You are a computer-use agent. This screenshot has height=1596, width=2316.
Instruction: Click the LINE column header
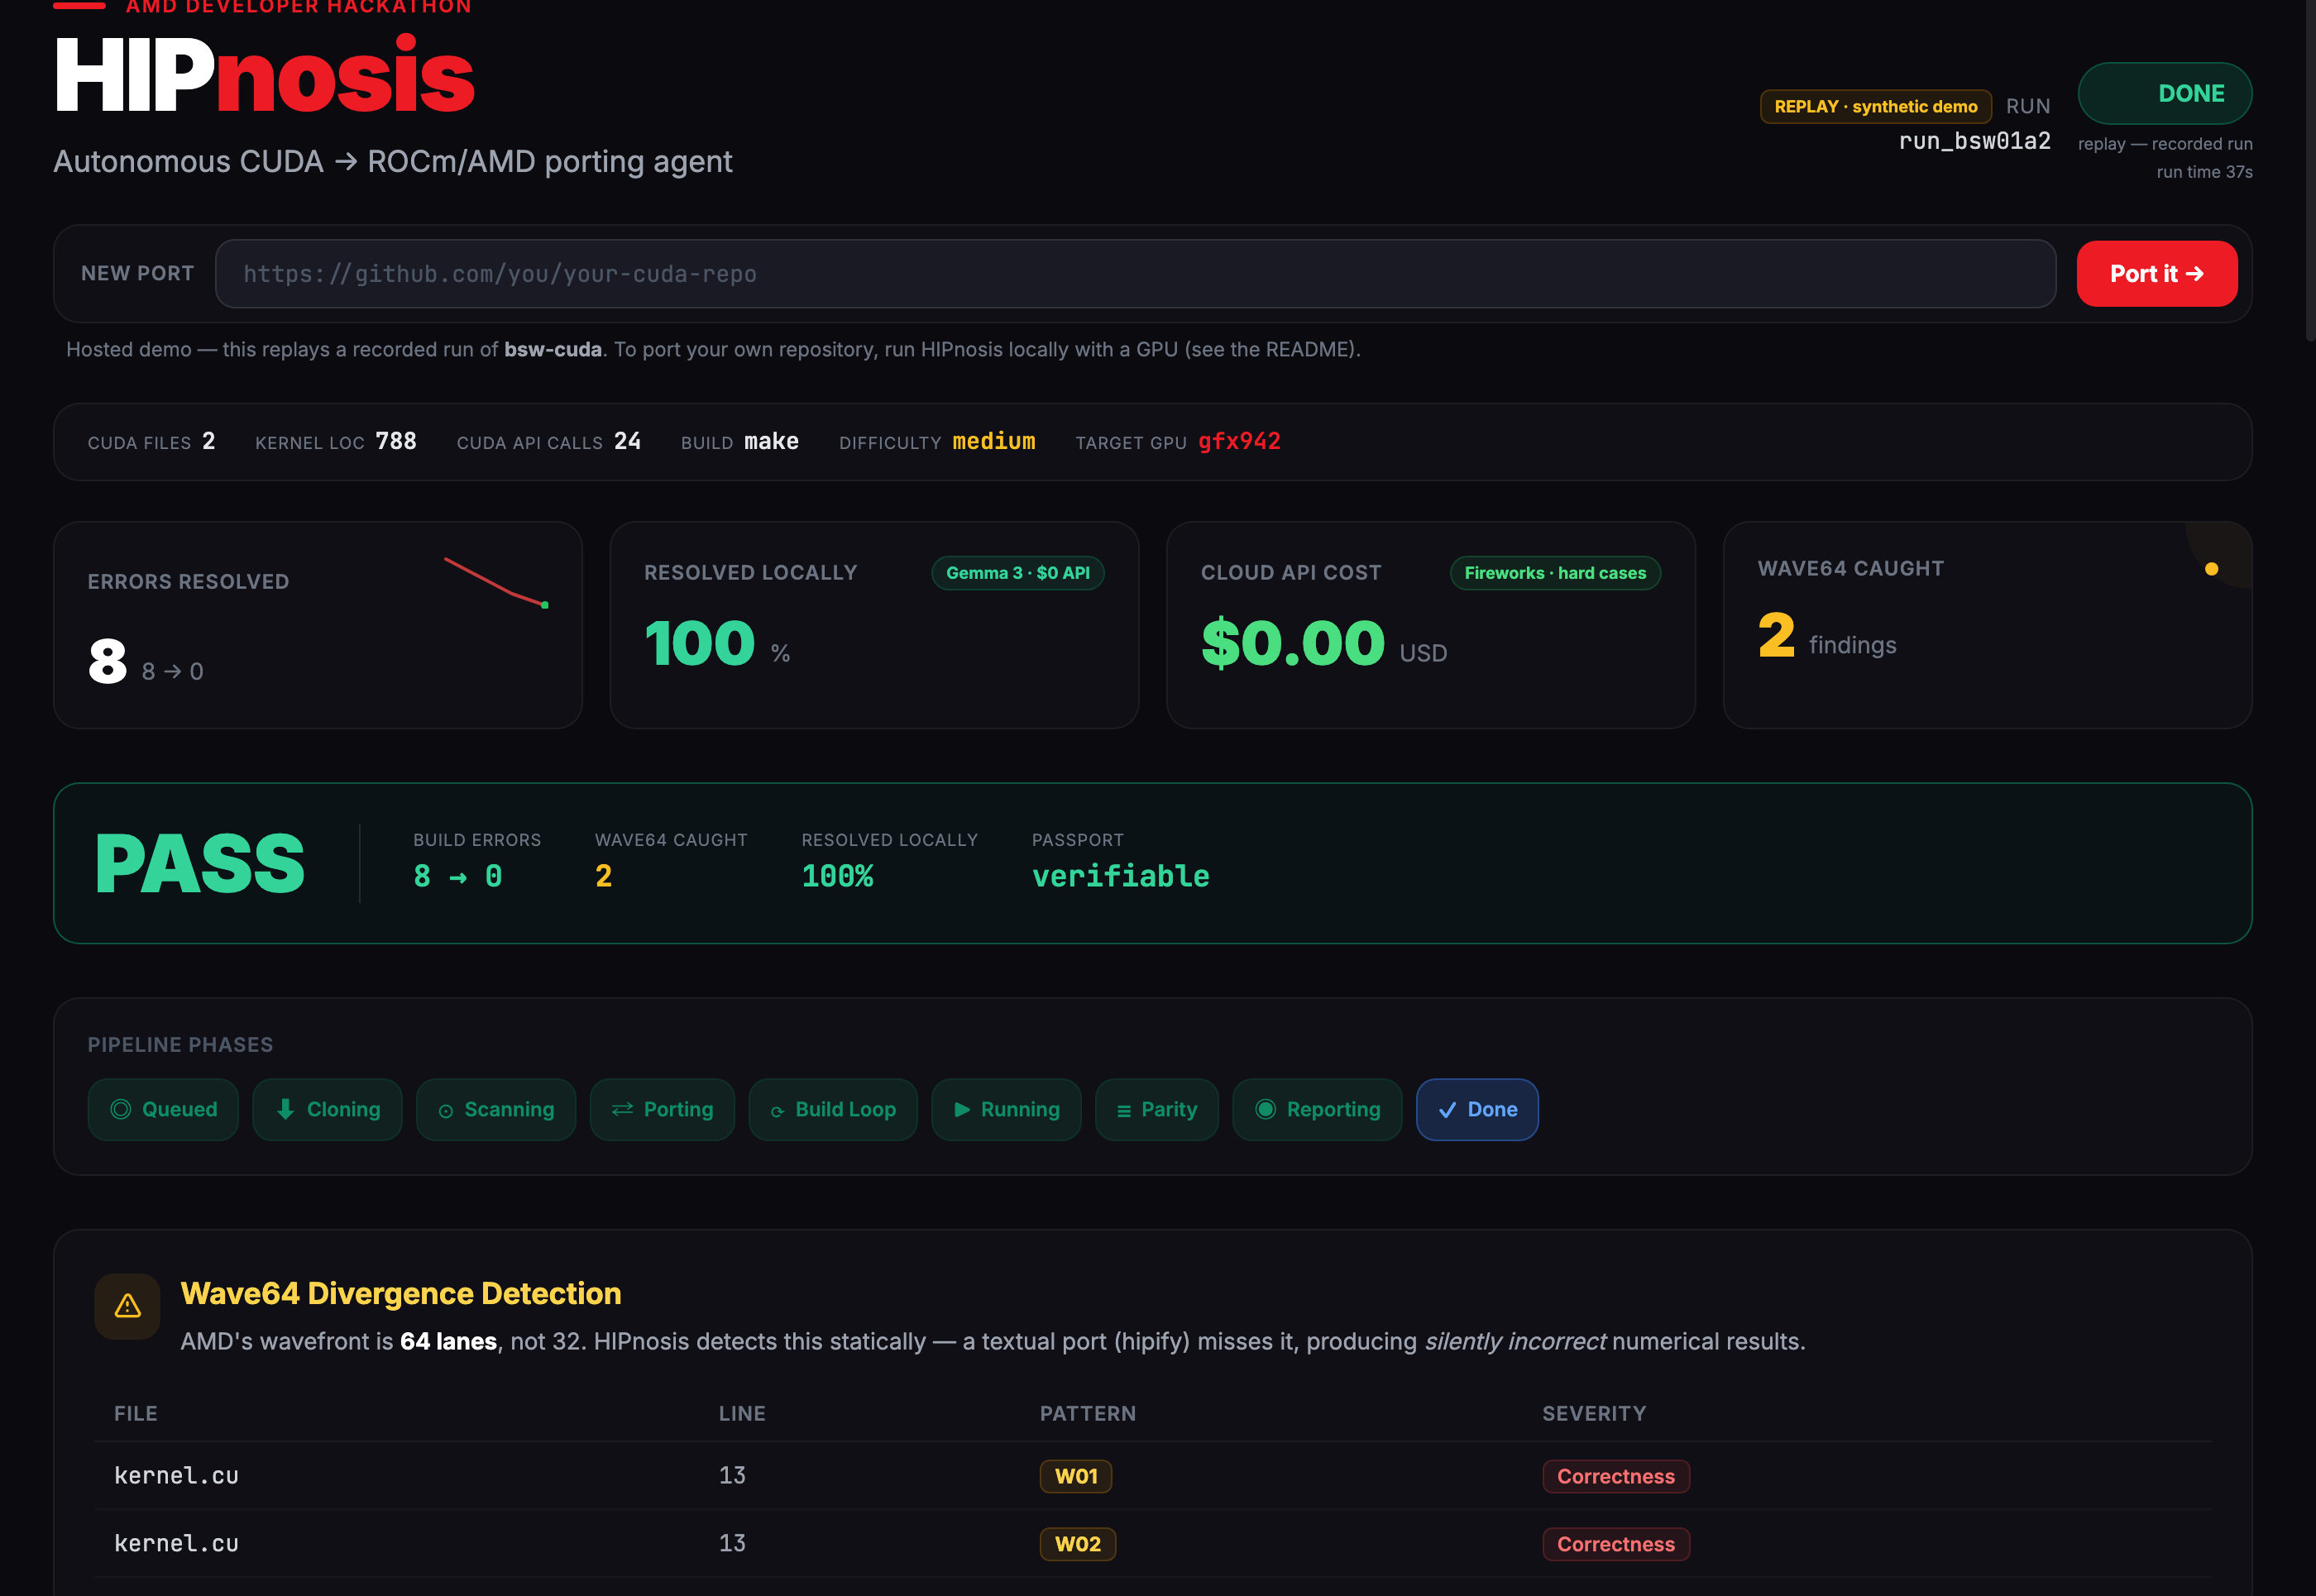(x=741, y=1413)
